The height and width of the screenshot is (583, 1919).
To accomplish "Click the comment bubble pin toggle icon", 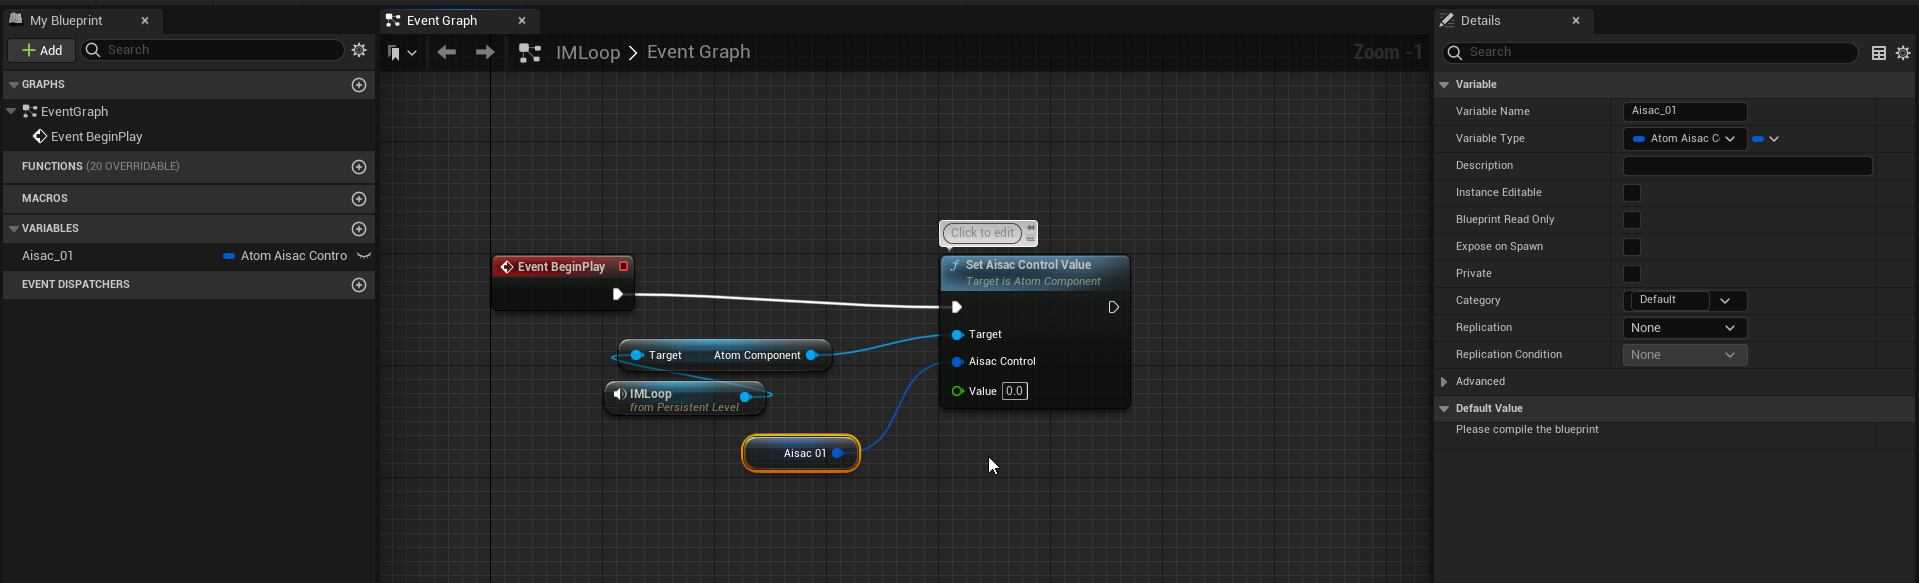I will tap(1030, 228).
